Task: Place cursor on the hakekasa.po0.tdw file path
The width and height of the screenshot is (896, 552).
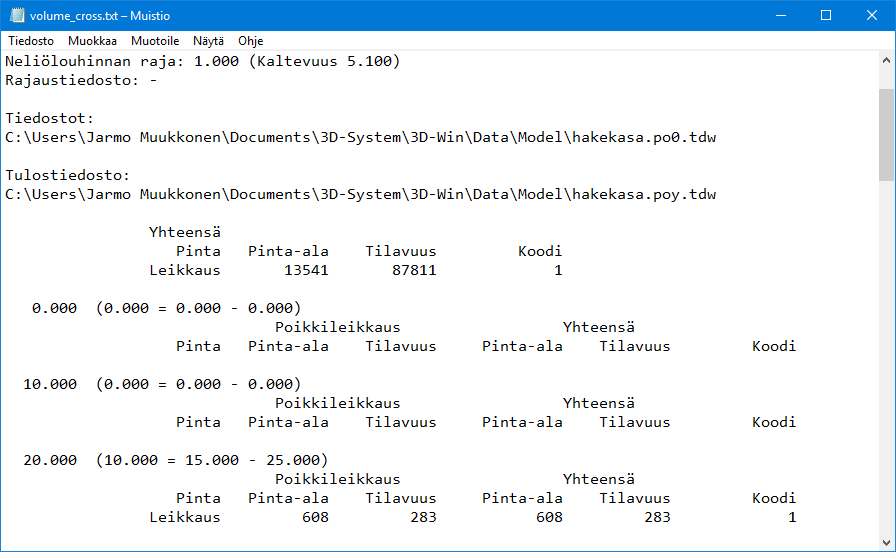Action: point(360,137)
